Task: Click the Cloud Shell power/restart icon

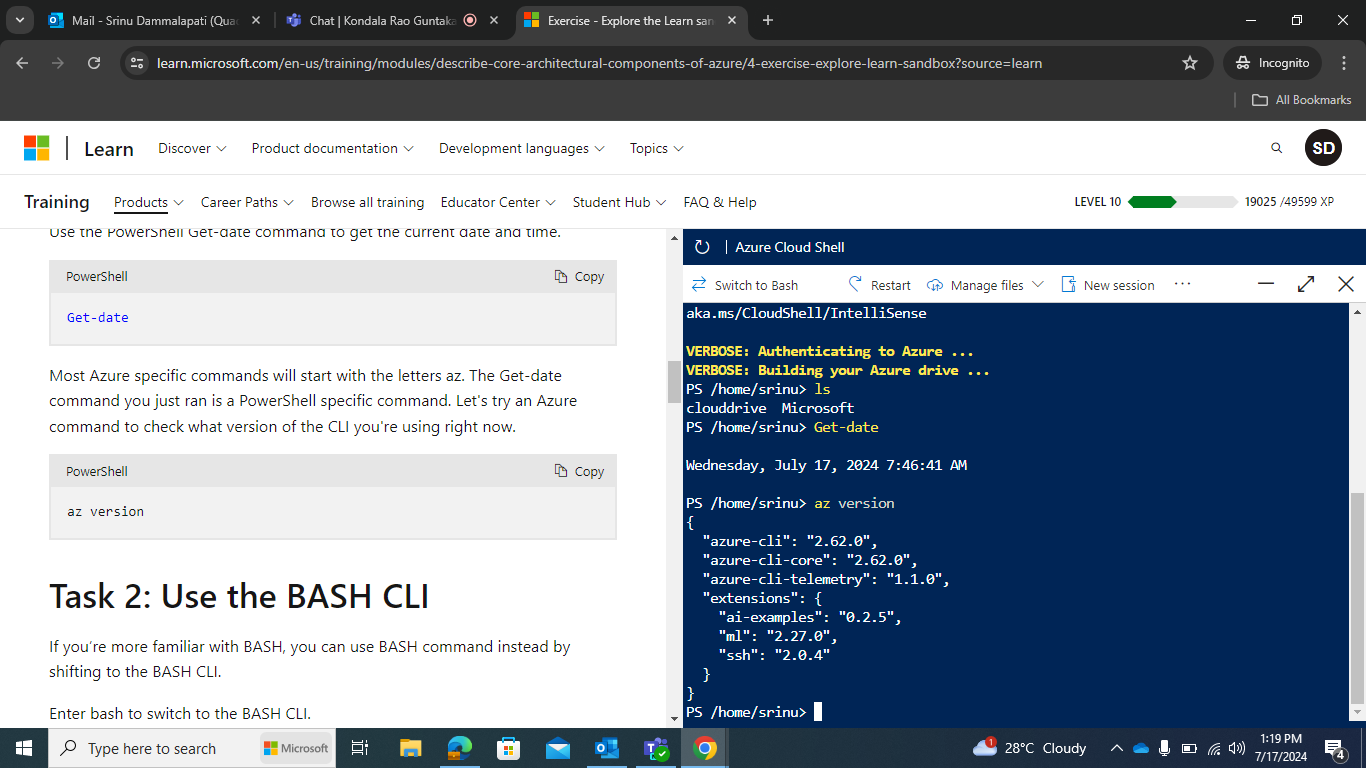Action: click(702, 247)
